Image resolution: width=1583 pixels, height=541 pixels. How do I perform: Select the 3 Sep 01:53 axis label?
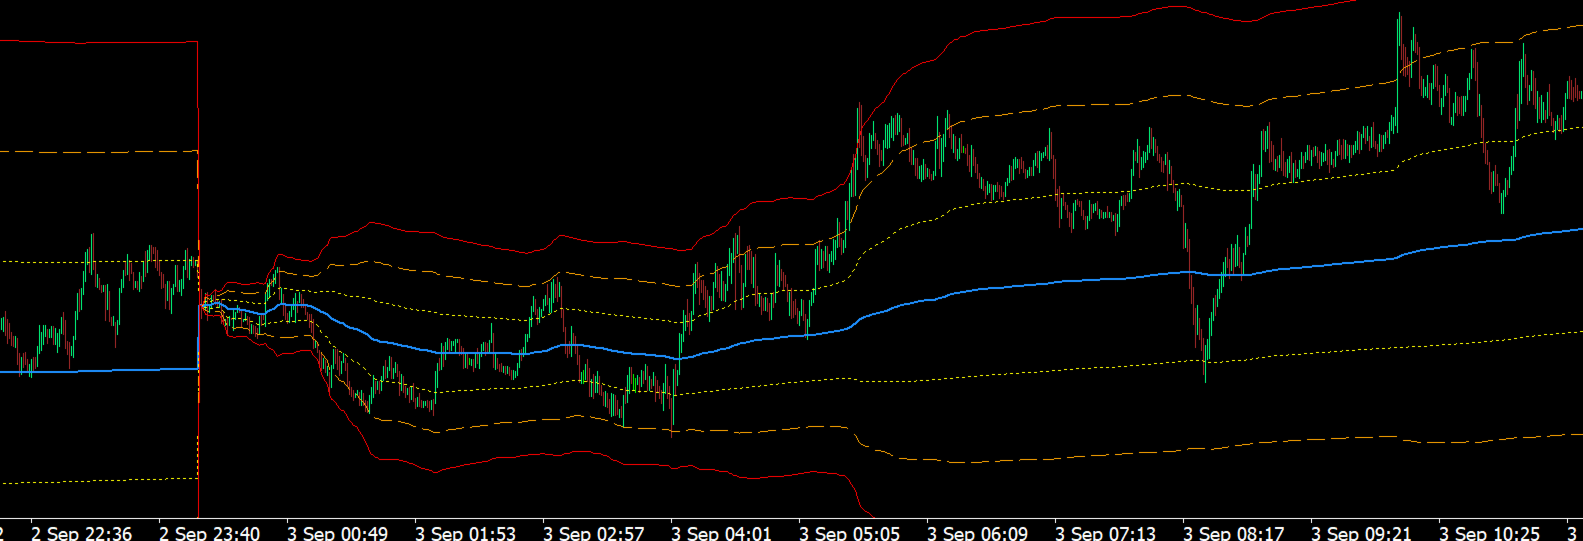(465, 533)
